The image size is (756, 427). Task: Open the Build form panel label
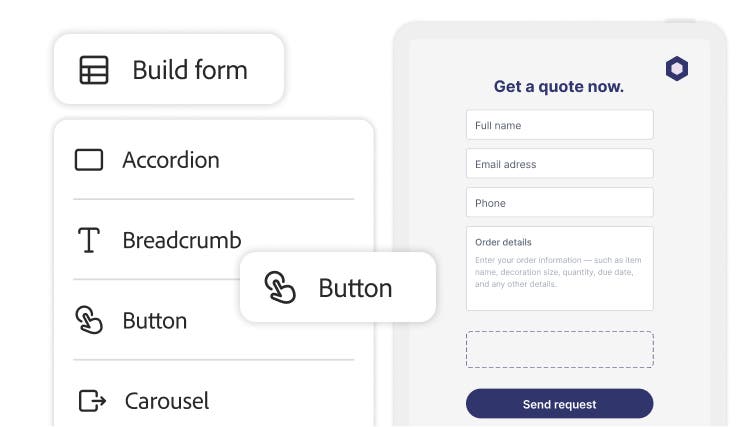coord(189,70)
